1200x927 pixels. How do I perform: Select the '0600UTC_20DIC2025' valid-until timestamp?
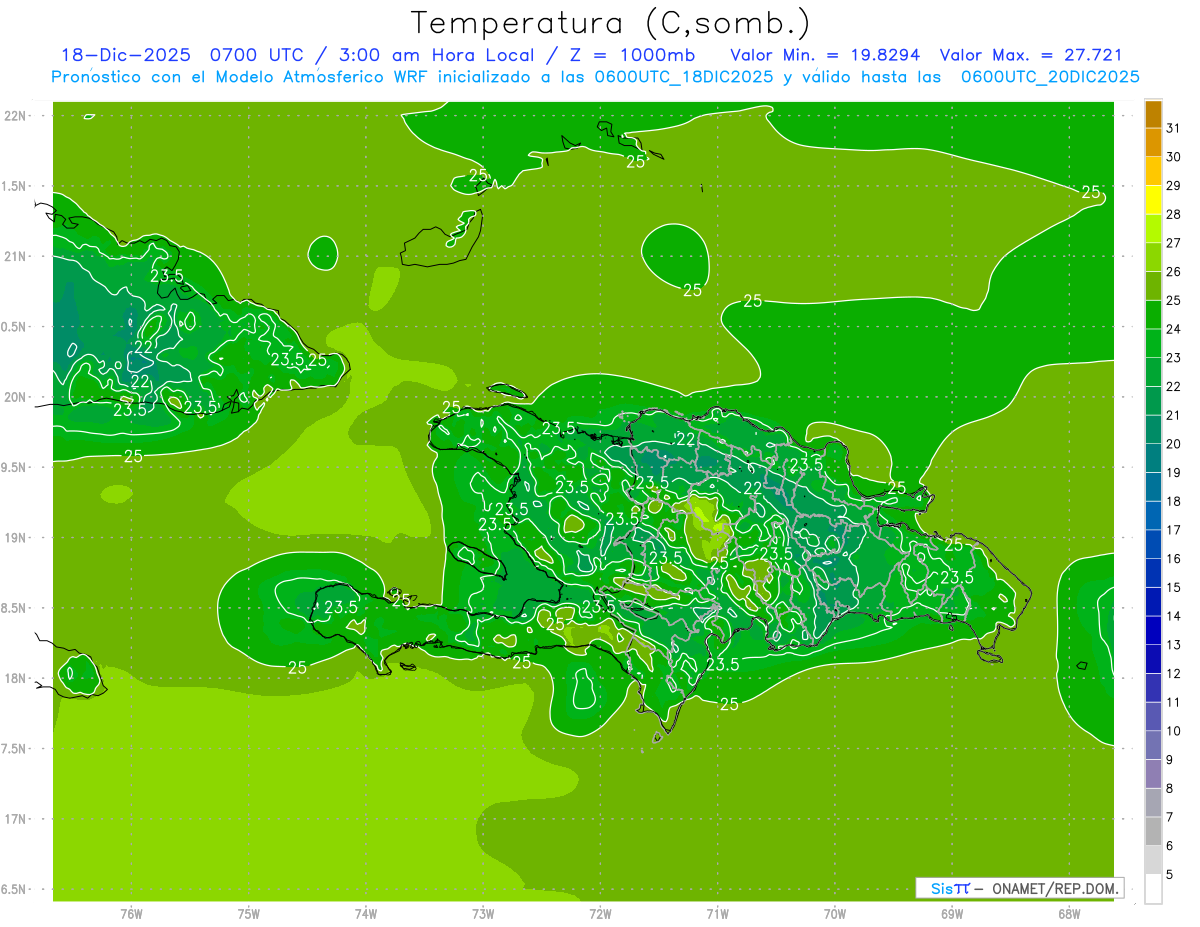pyautogui.click(x=1051, y=76)
